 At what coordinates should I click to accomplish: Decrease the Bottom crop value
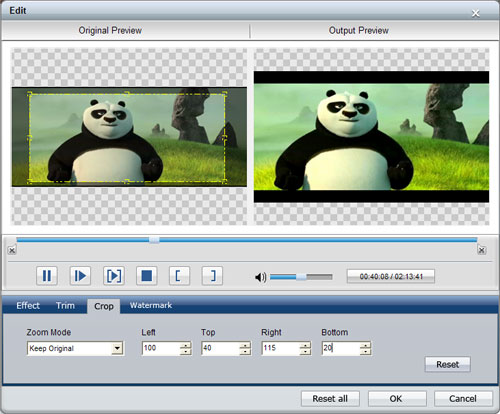pos(366,351)
